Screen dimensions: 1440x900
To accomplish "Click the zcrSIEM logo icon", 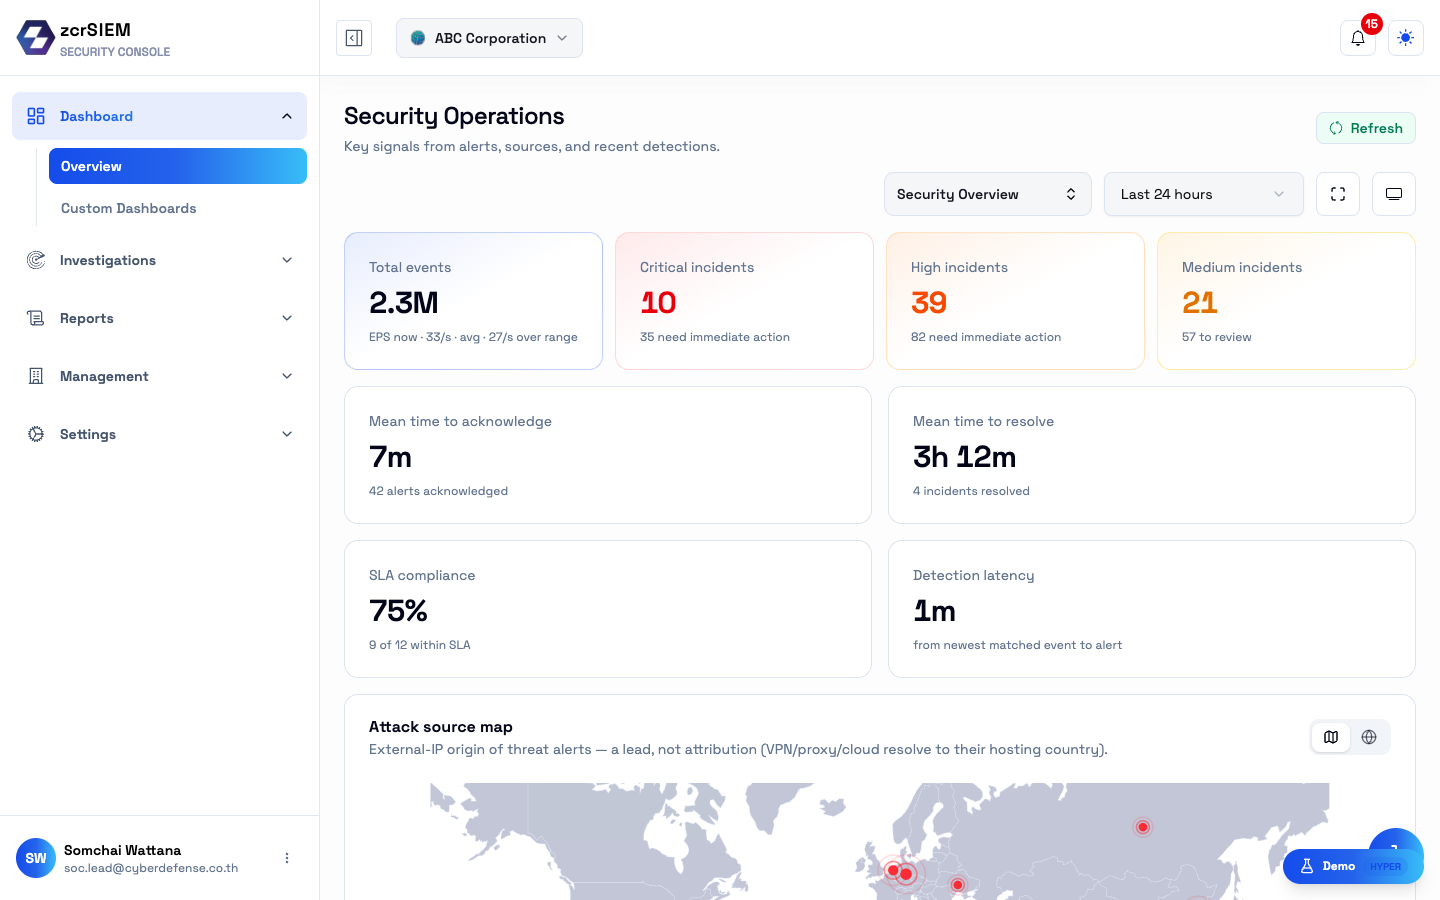I will coord(36,38).
